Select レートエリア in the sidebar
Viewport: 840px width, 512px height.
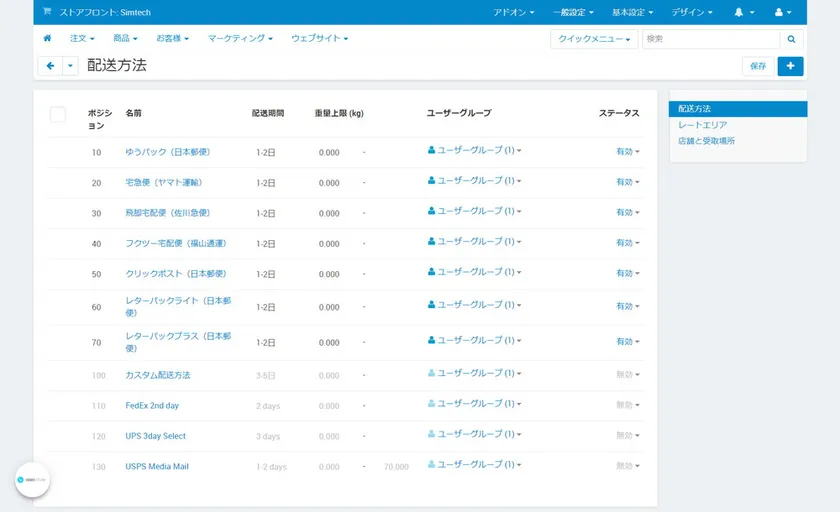click(x=702, y=125)
